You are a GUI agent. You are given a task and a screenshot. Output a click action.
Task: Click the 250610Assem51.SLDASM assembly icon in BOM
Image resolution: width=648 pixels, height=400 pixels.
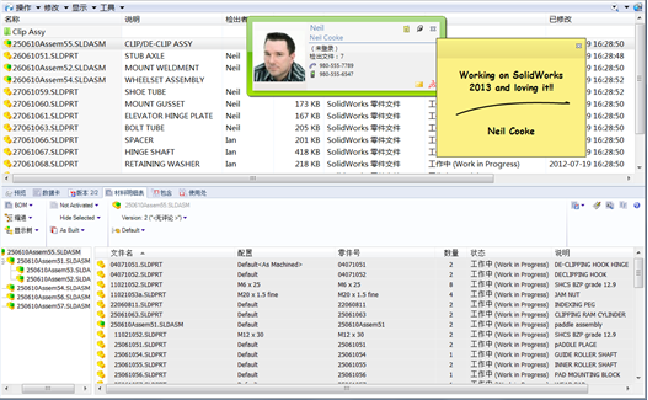point(101,325)
